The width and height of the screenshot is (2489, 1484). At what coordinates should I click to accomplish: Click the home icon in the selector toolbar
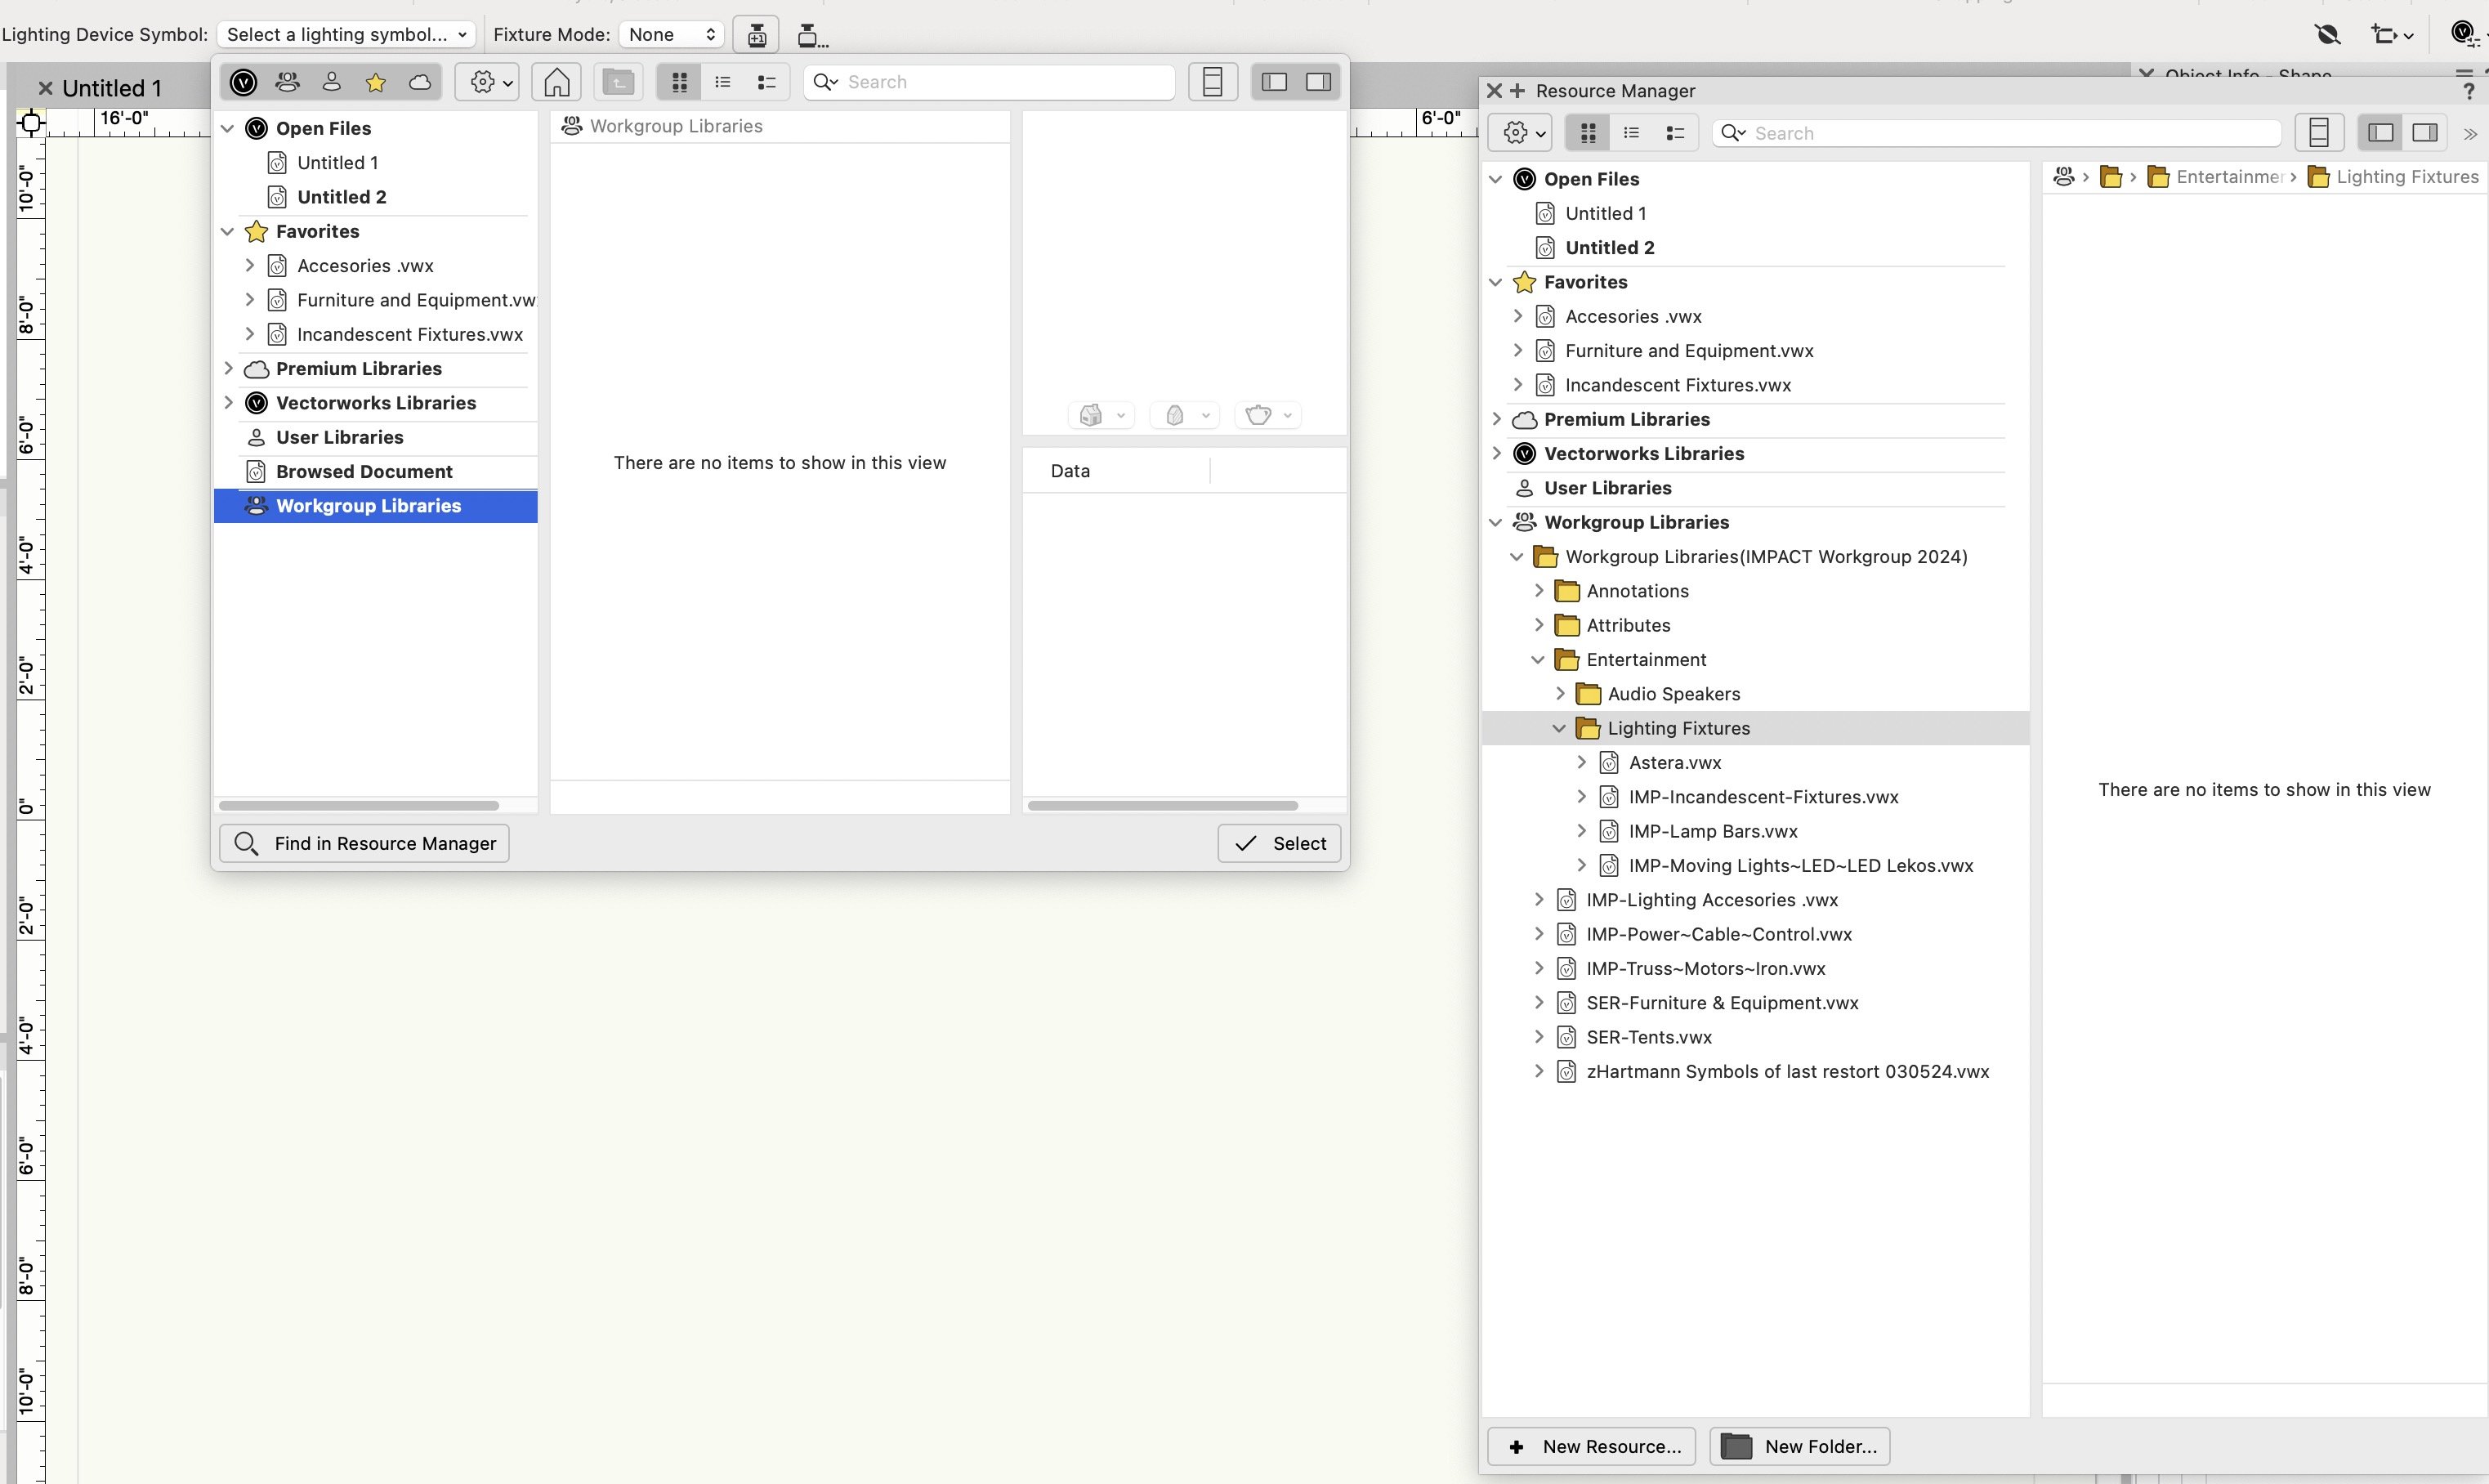point(557,82)
